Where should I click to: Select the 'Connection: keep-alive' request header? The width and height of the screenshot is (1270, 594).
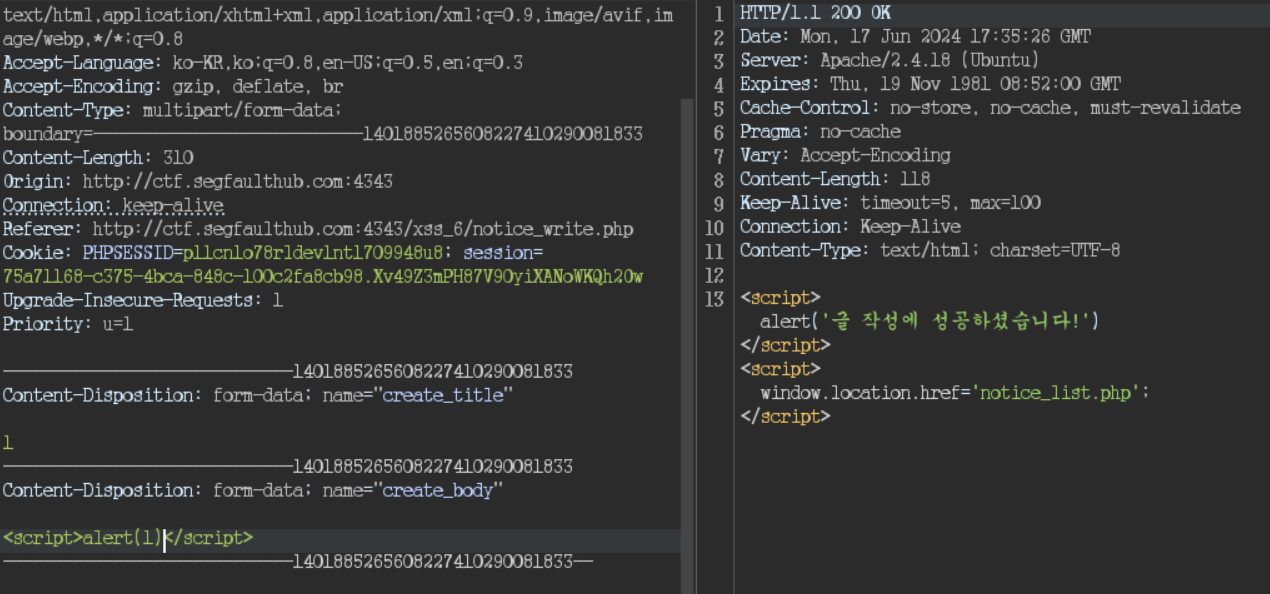[113, 206]
